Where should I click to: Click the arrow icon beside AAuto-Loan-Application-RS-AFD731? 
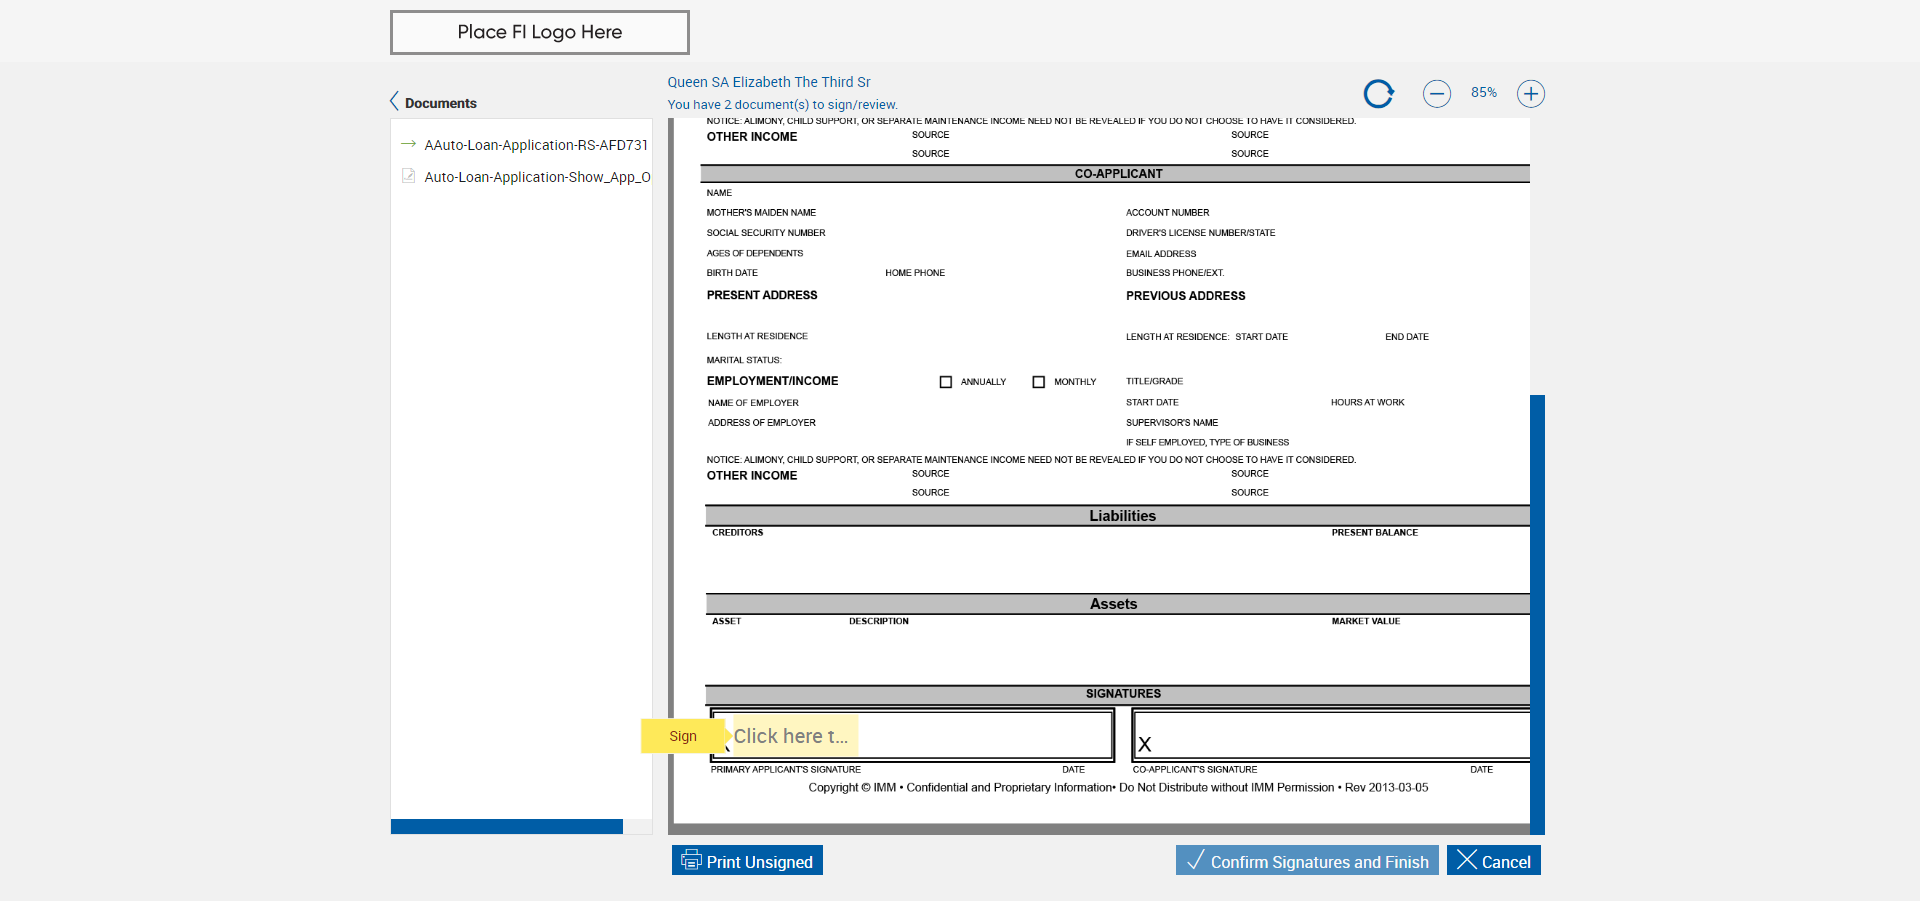[408, 144]
